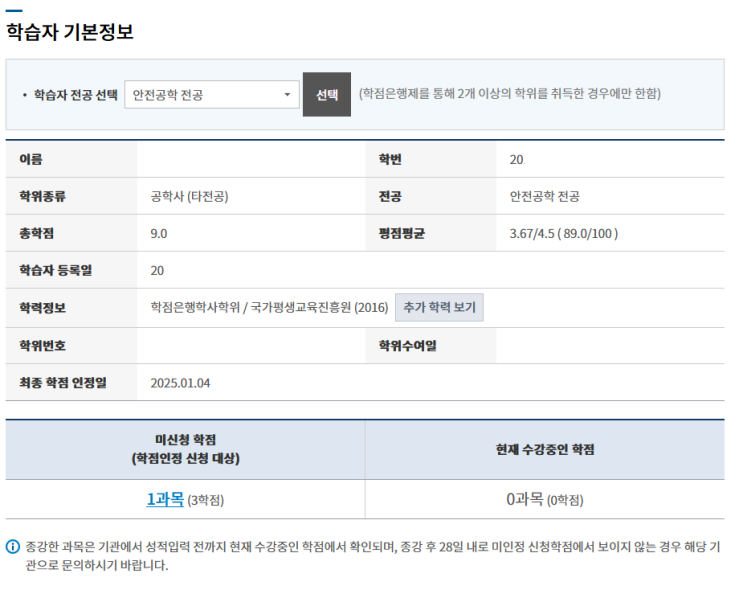This screenshot has height=594, width=743.
Task: Click the 선택 button
Action: pos(327,95)
